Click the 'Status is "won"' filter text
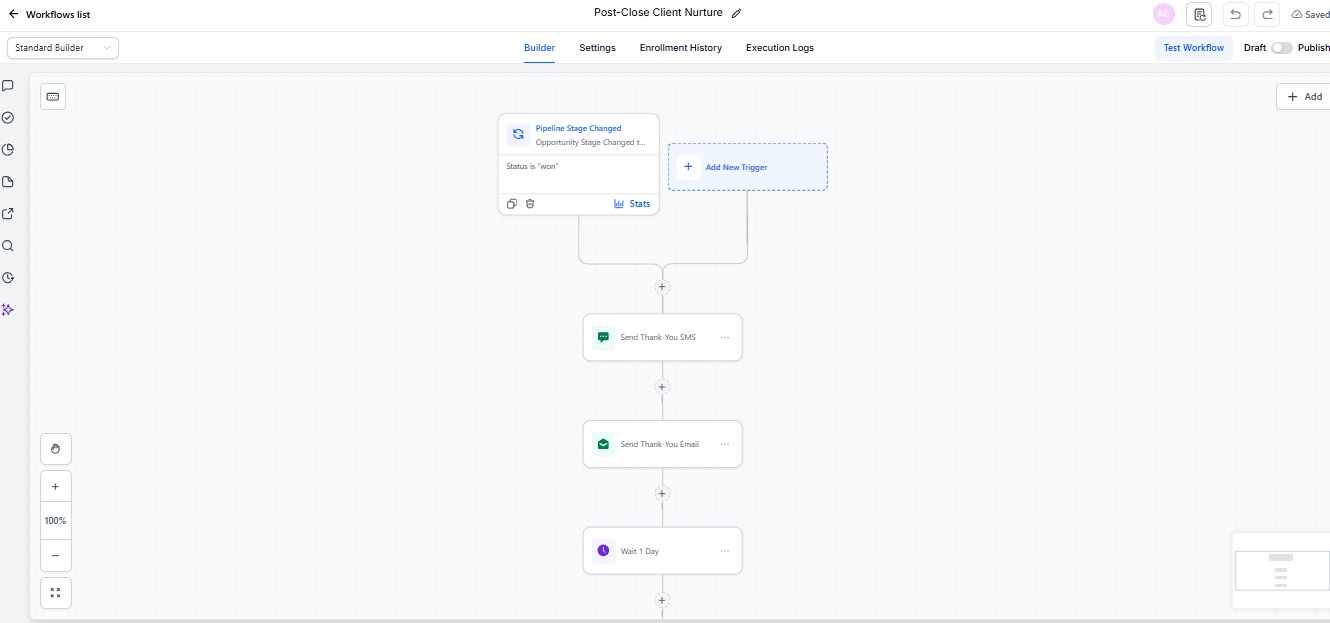Screen dimensions: 1330x623 (x=532, y=166)
